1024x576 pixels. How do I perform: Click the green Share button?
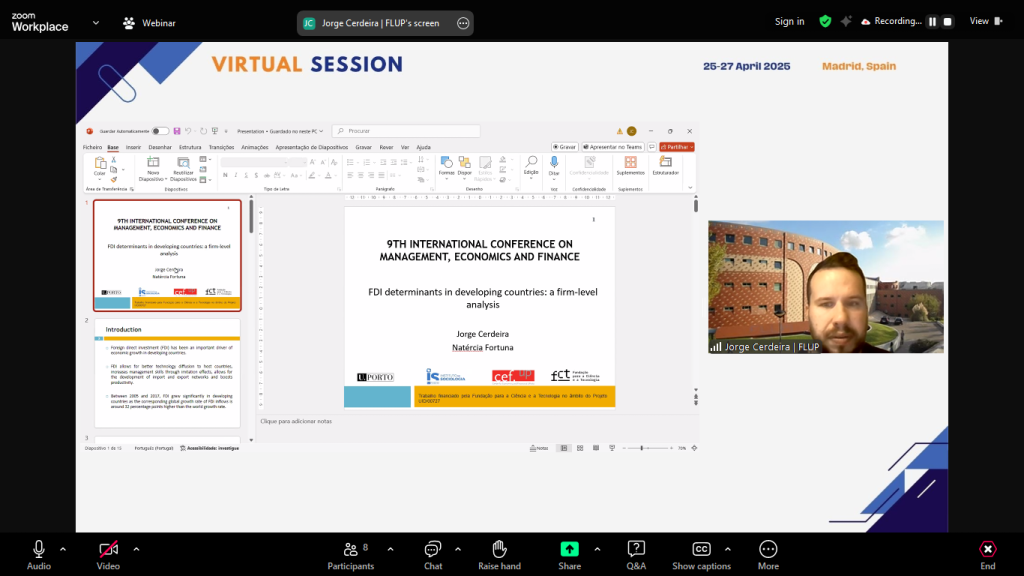coord(569,549)
